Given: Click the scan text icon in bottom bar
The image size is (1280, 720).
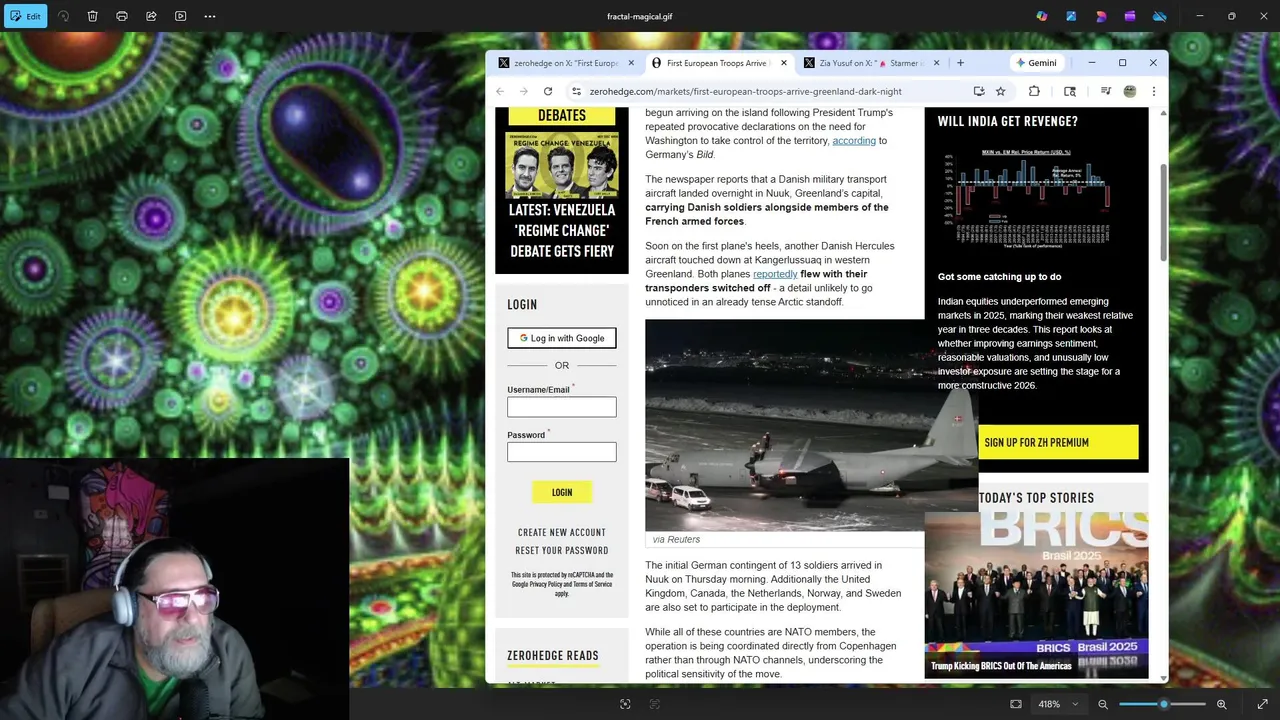Looking at the screenshot, I should click(655, 704).
